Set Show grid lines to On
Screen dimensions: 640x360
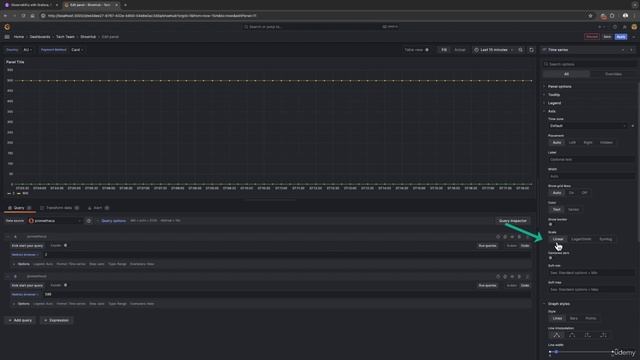571,193
